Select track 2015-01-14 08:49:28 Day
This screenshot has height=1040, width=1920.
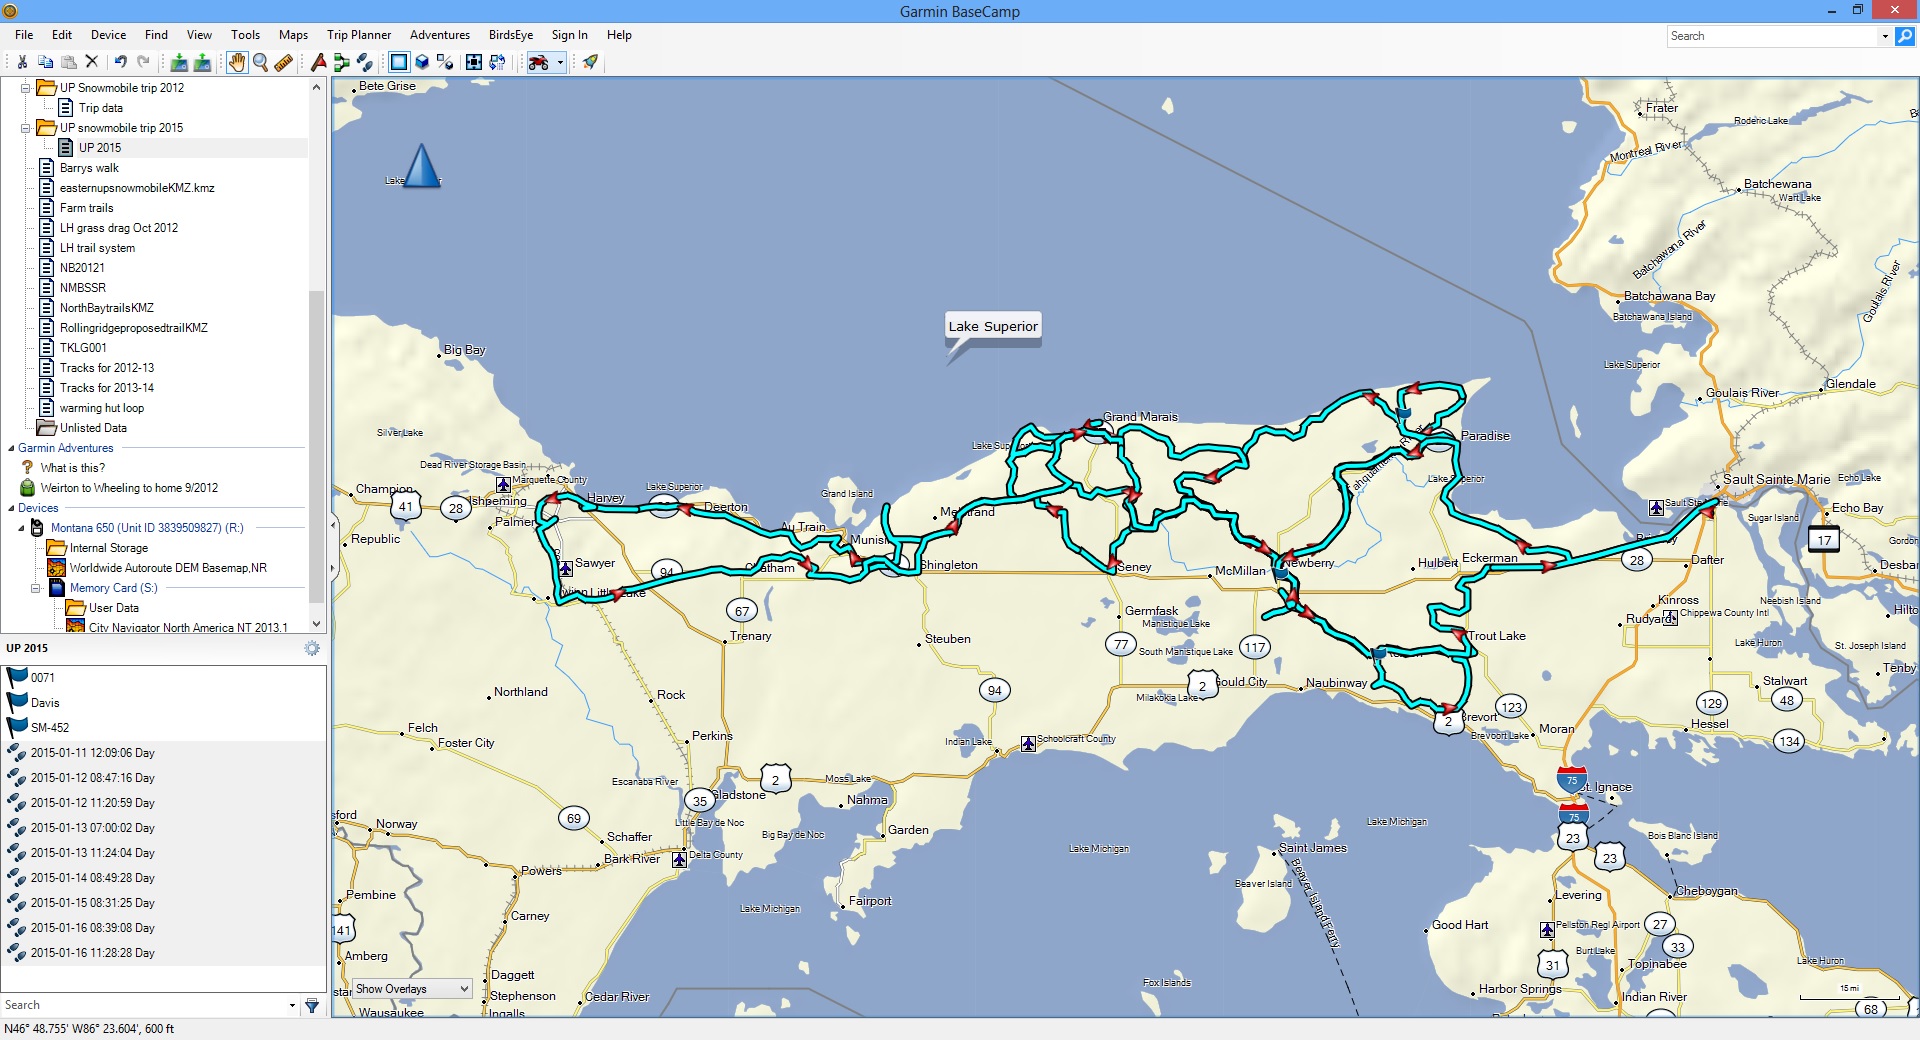[x=164, y=878]
